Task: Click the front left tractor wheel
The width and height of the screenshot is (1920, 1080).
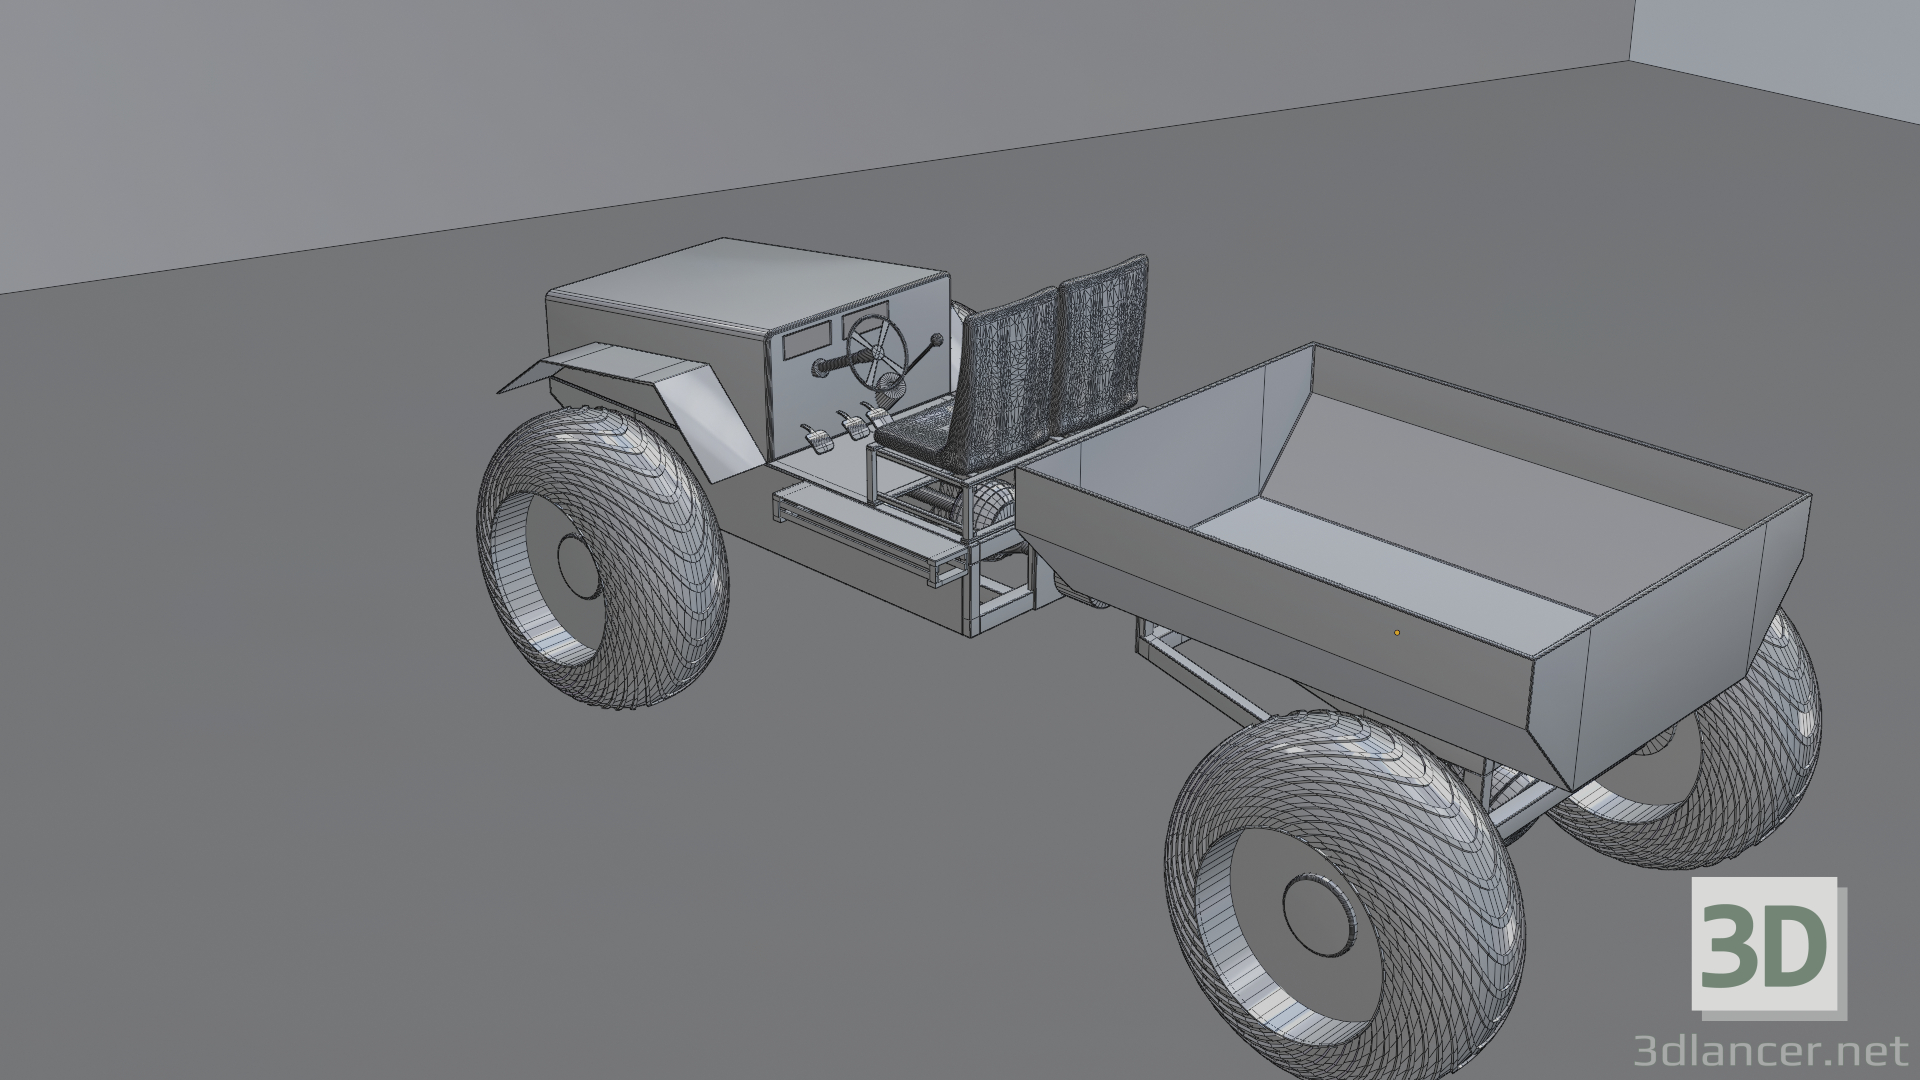Action: 602,556
